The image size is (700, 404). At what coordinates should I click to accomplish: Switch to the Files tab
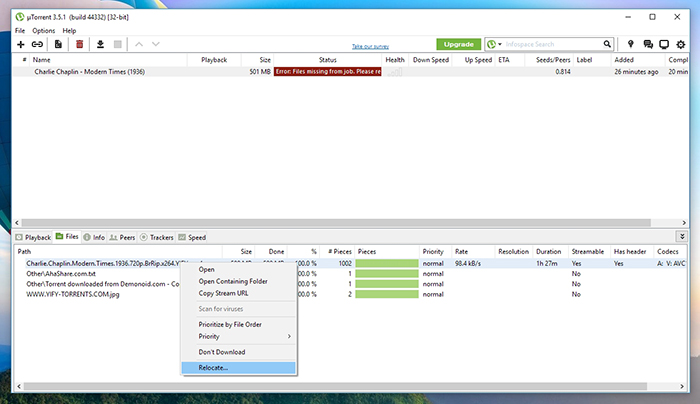67,237
